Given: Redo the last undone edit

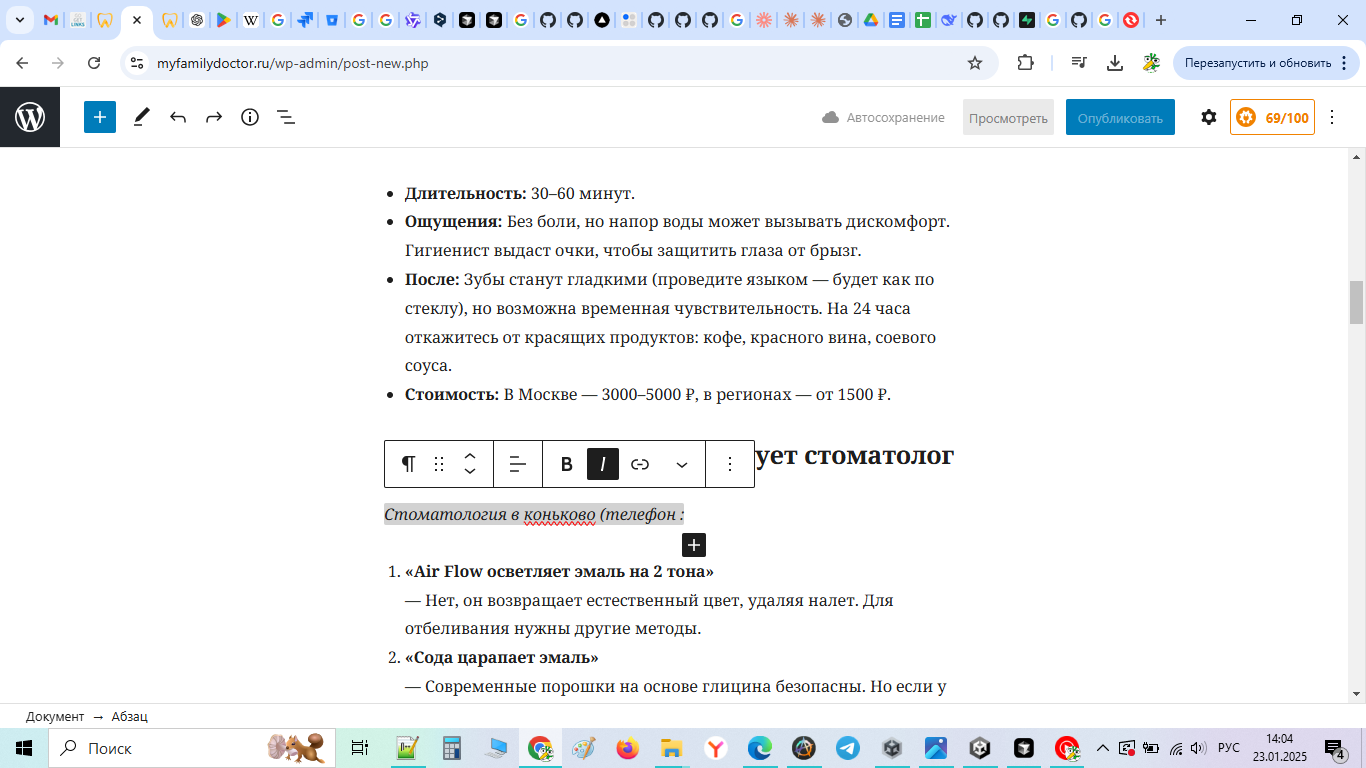Looking at the screenshot, I should [x=214, y=117].
